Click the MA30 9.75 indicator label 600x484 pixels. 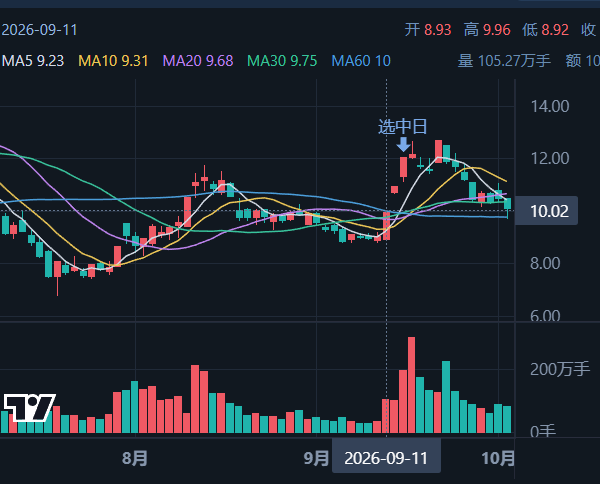282,61
